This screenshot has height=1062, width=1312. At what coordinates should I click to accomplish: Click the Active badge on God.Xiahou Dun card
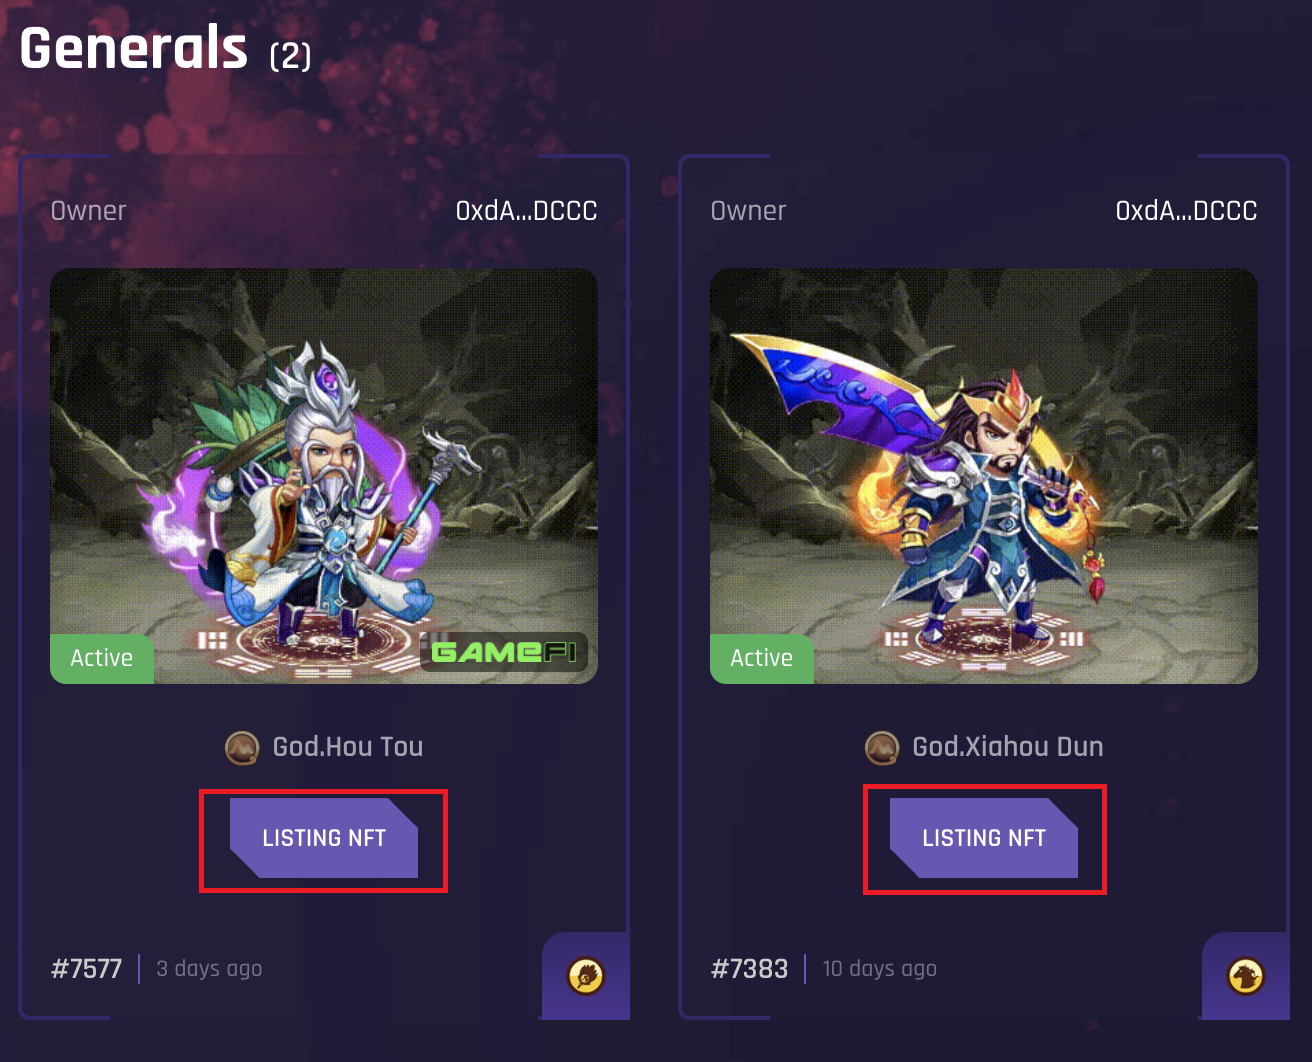(x=762, y=658)
